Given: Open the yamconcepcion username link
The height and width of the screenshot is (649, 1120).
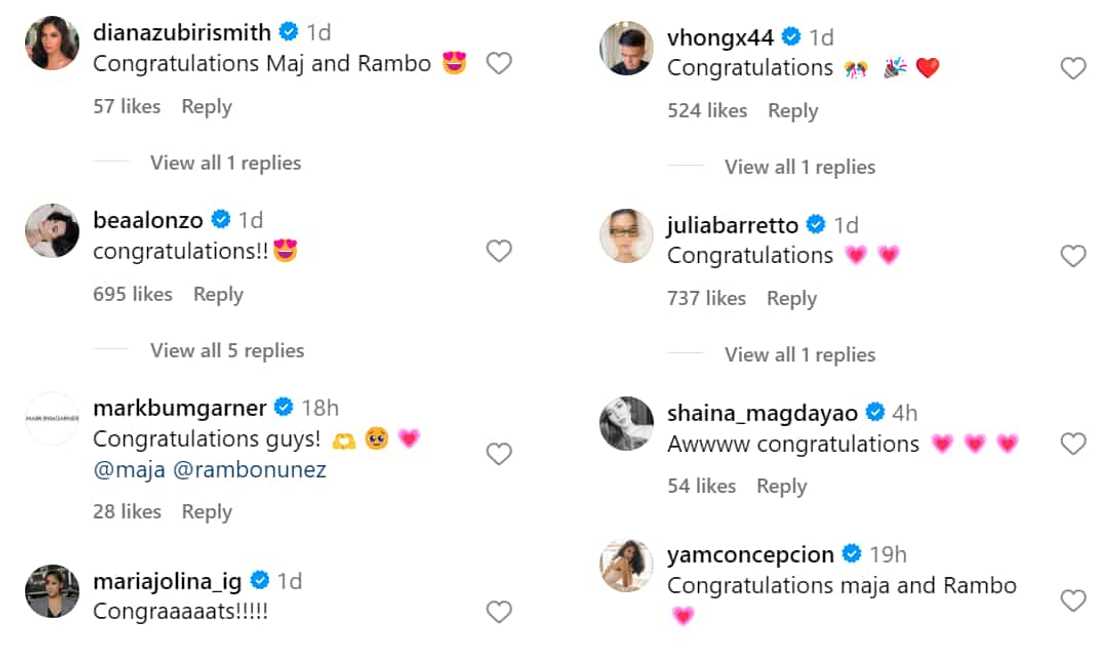Looking at the screenshot, I should [752, 554].
